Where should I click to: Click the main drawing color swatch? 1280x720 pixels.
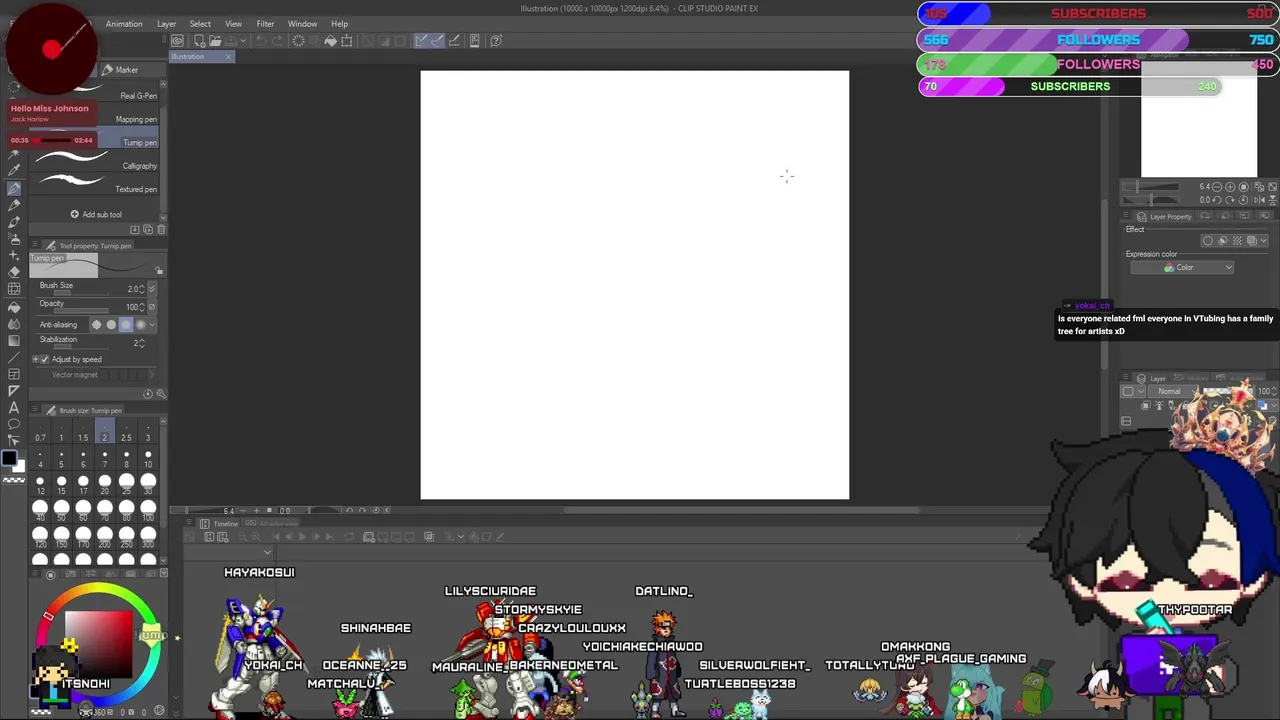point(8,458)
